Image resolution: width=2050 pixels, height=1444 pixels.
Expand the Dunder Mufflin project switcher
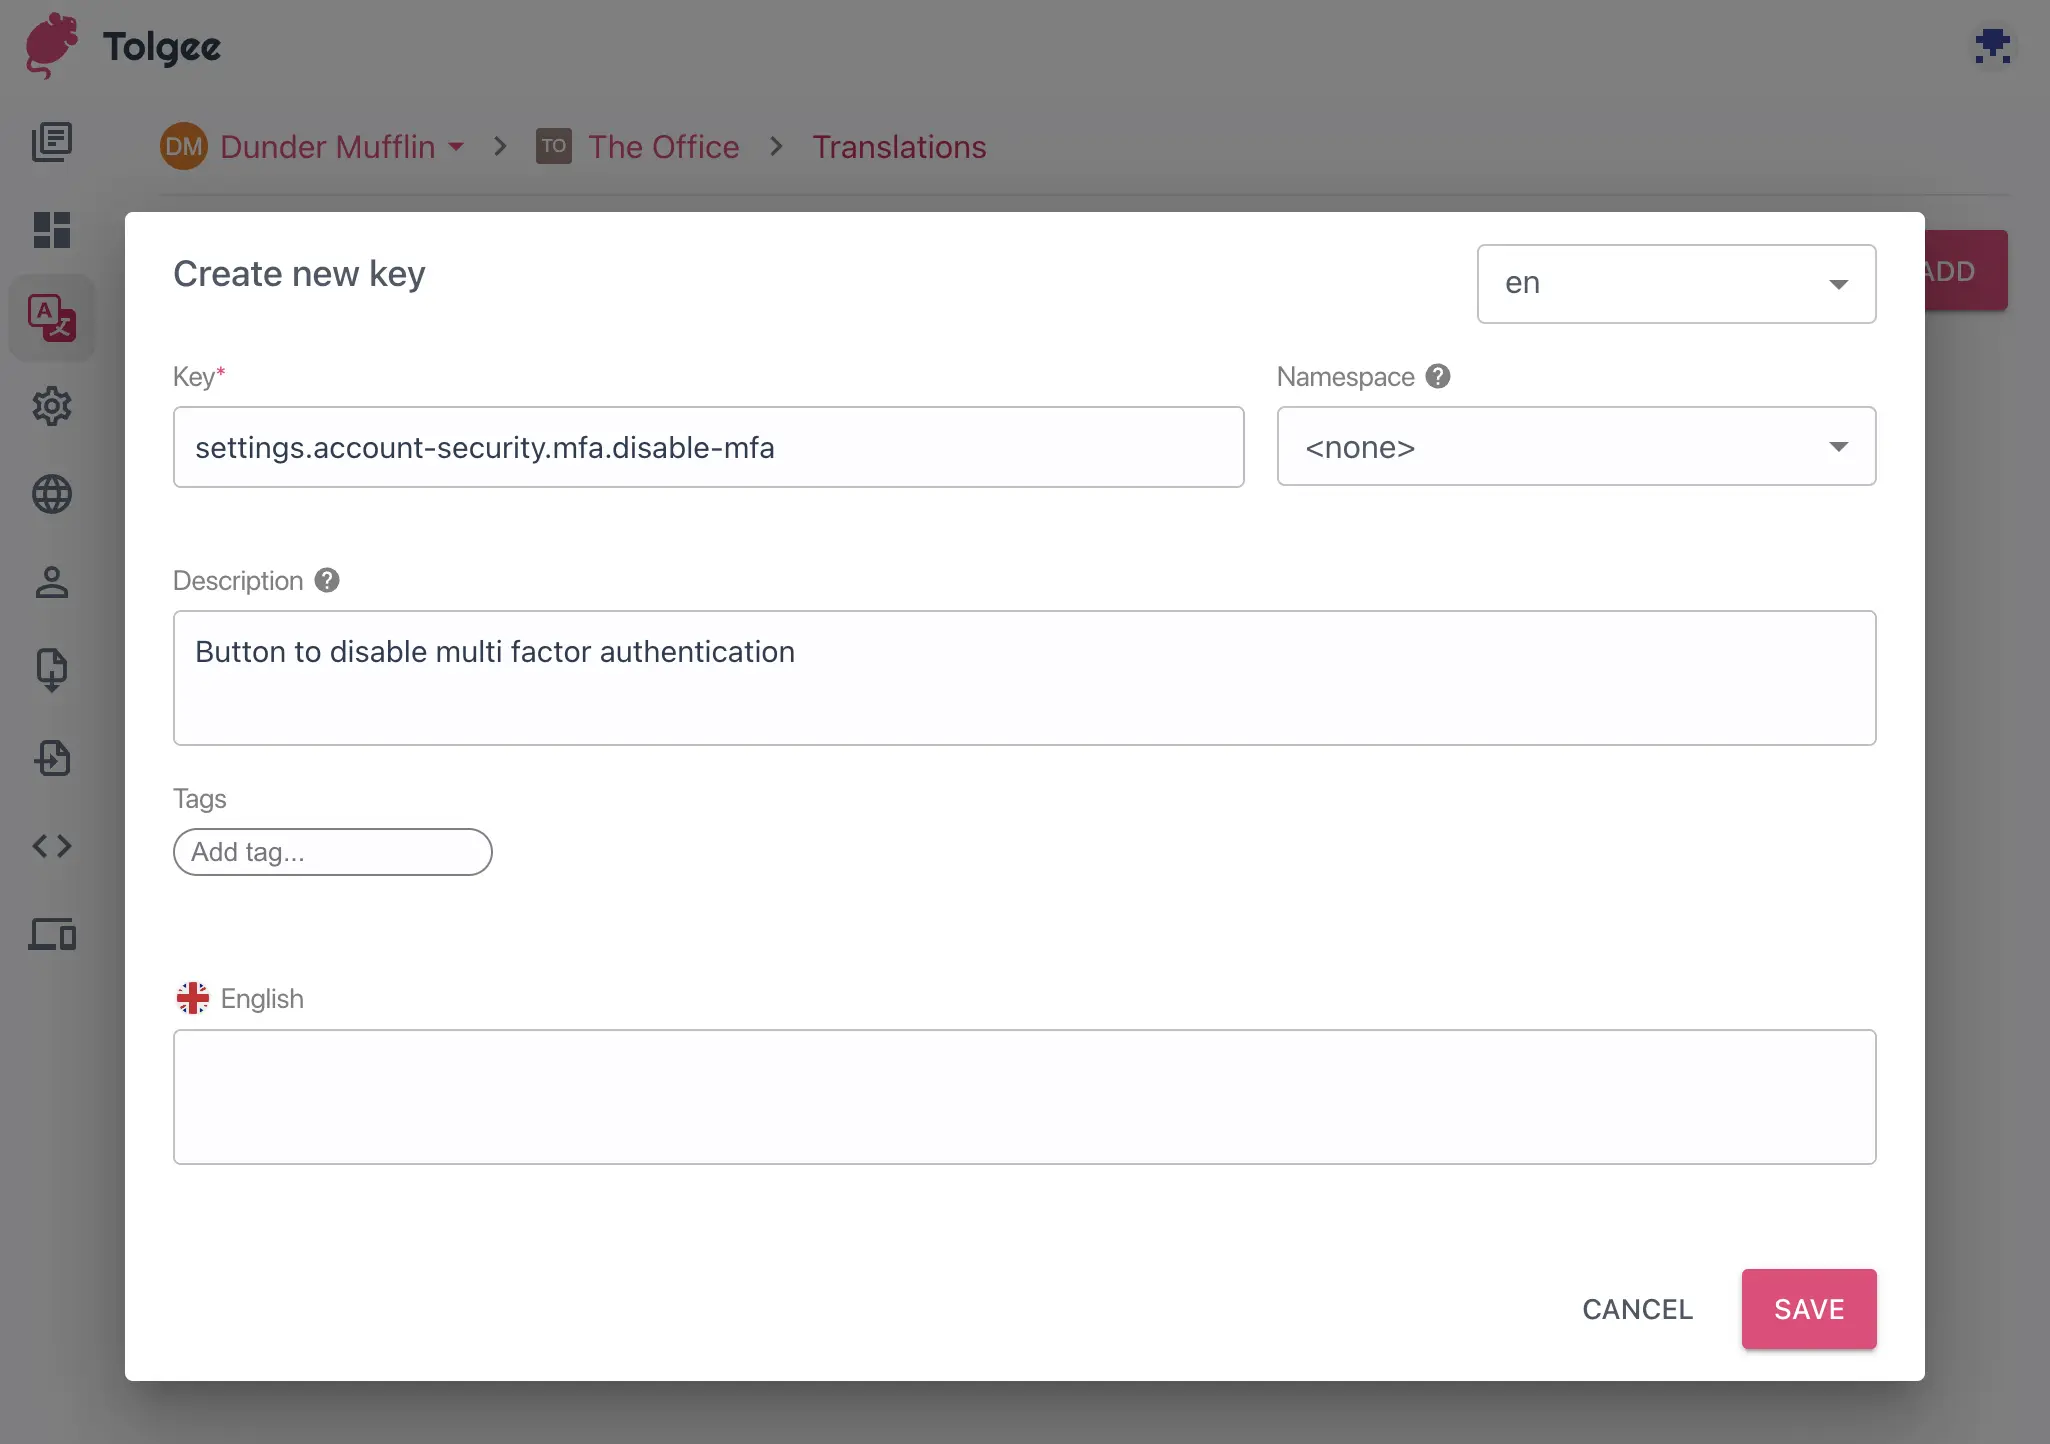(x=458, y=146)
